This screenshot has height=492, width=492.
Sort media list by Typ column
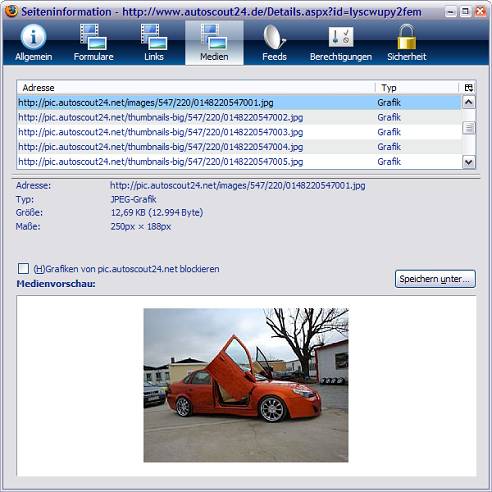(x=418, y=88)
